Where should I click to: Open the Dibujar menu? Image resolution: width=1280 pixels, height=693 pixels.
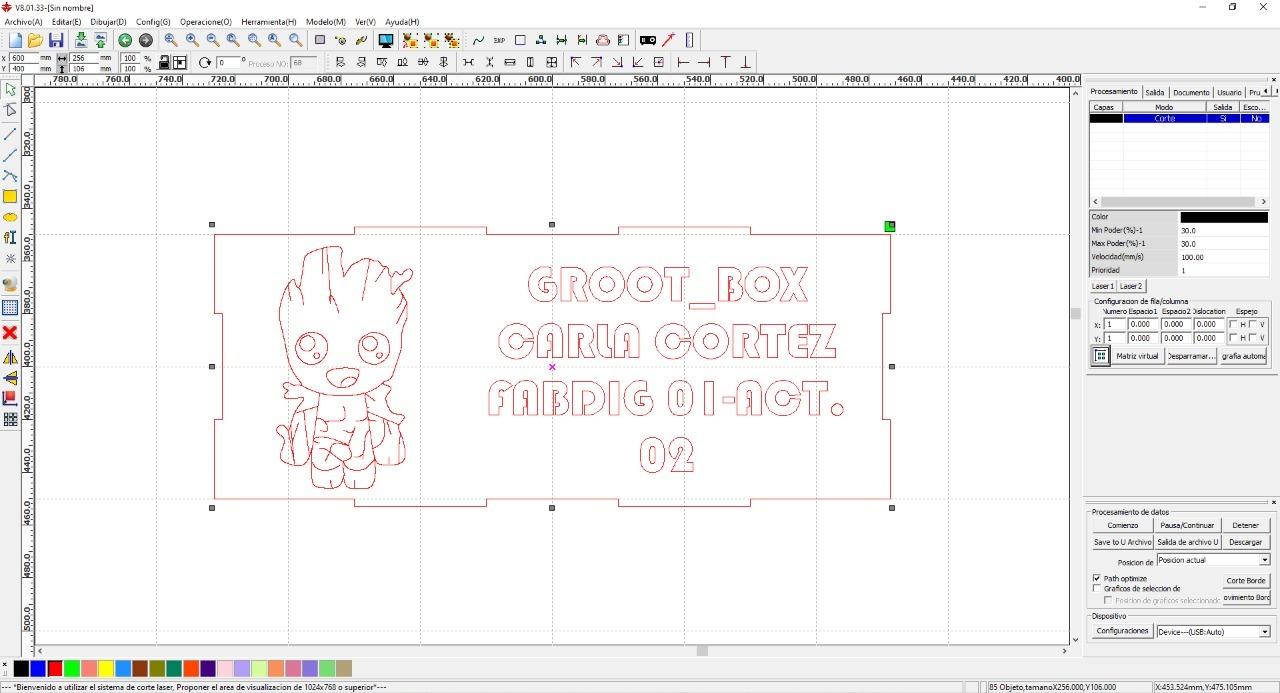click(108, 21)
